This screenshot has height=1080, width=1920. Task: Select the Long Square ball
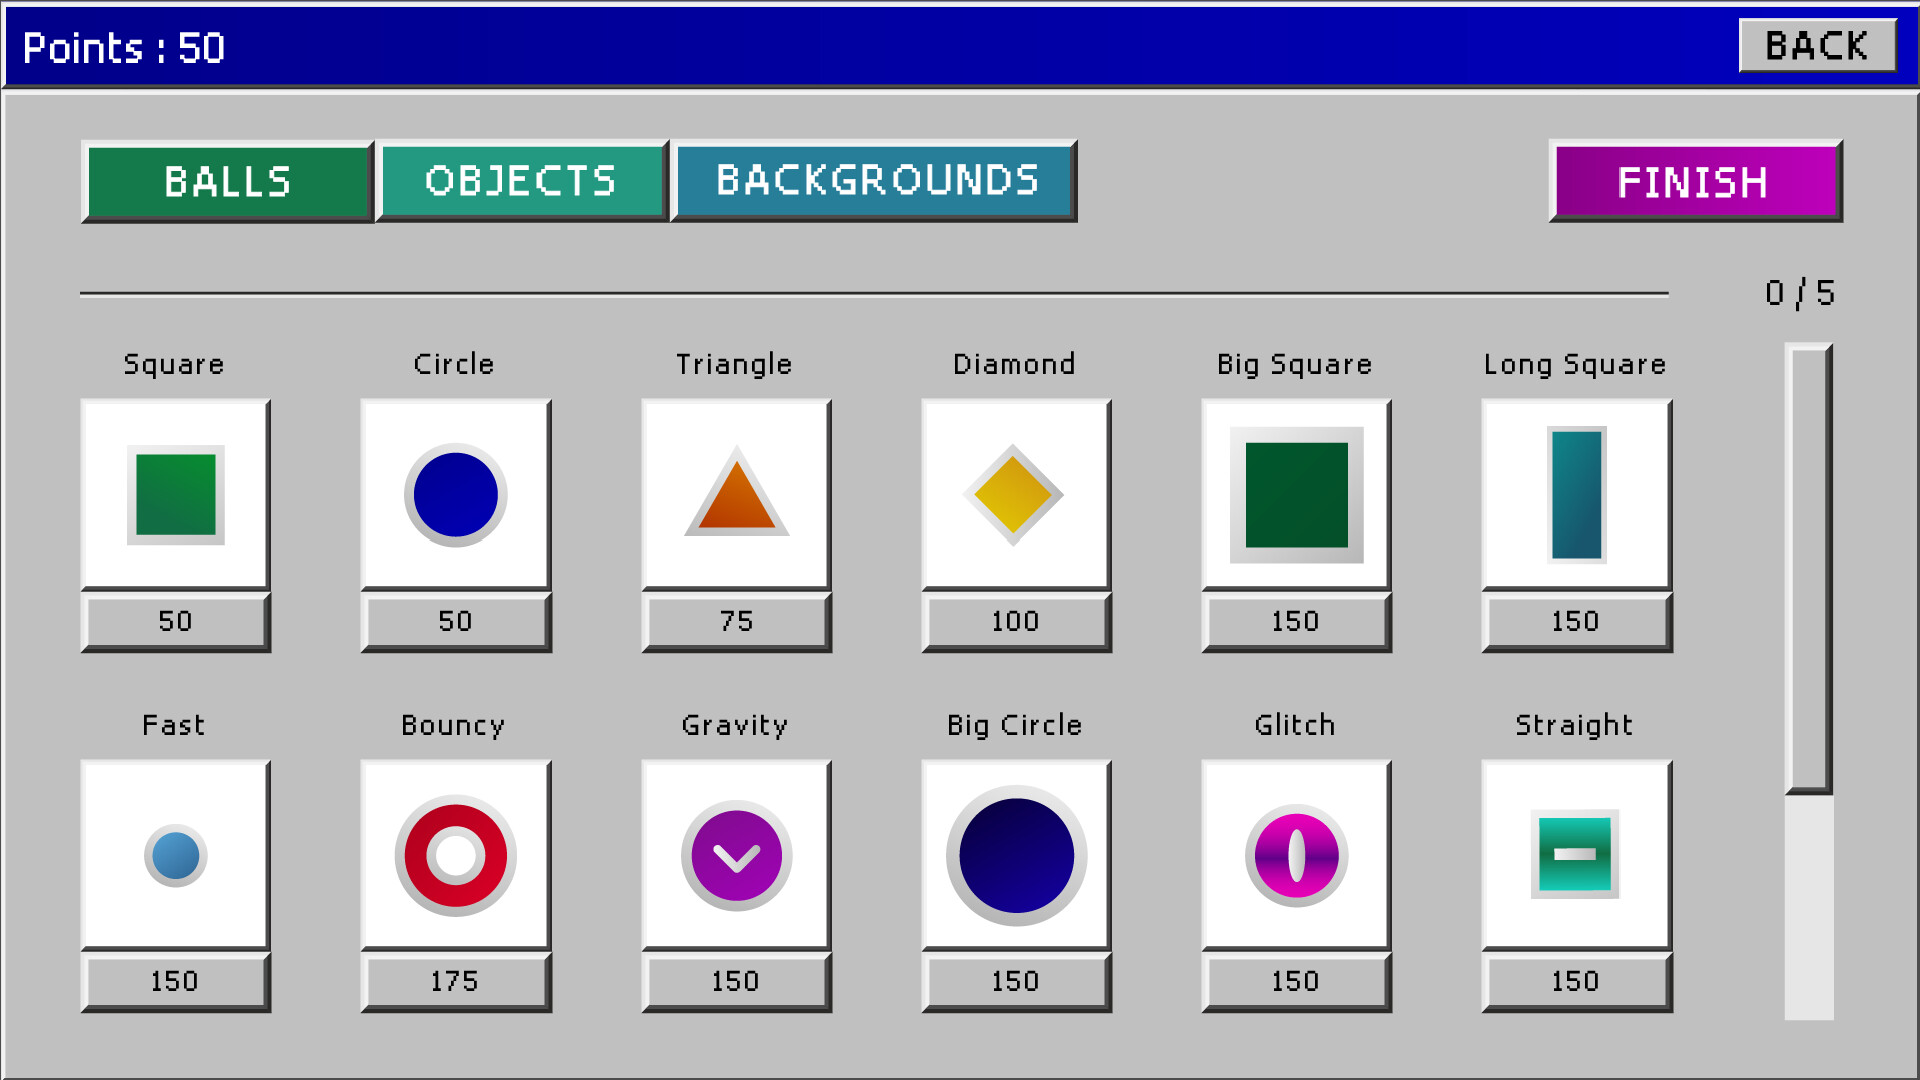pyautogui.click(x=1577, y=493)
